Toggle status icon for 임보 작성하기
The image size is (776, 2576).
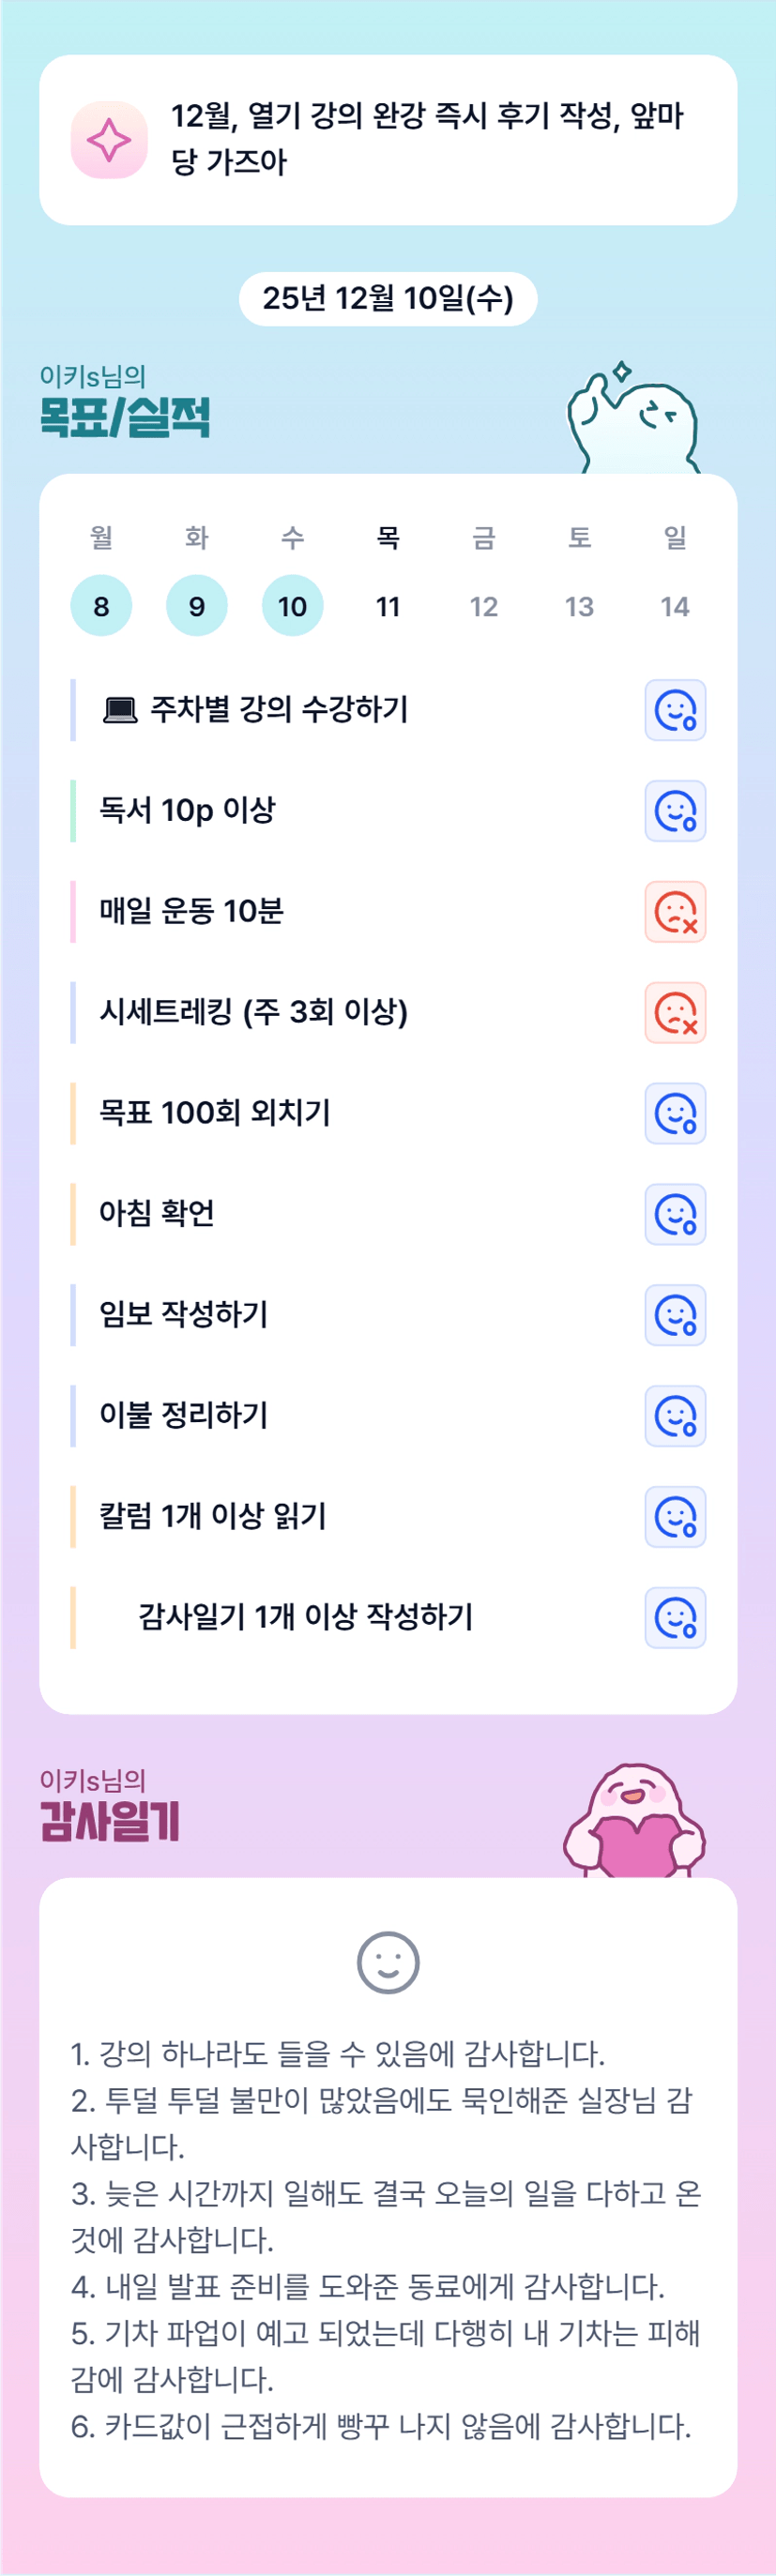click(675, 1316)
